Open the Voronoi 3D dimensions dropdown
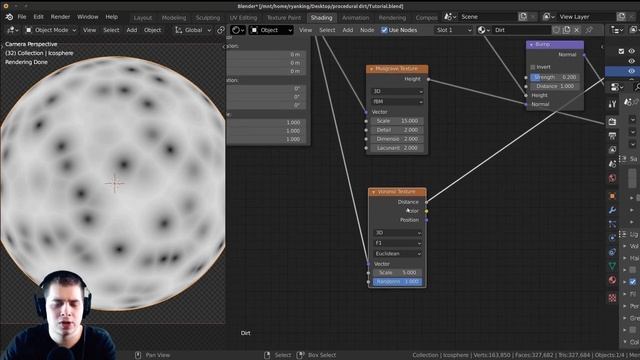The image size is (640, 360). click(x=398, y=233)
